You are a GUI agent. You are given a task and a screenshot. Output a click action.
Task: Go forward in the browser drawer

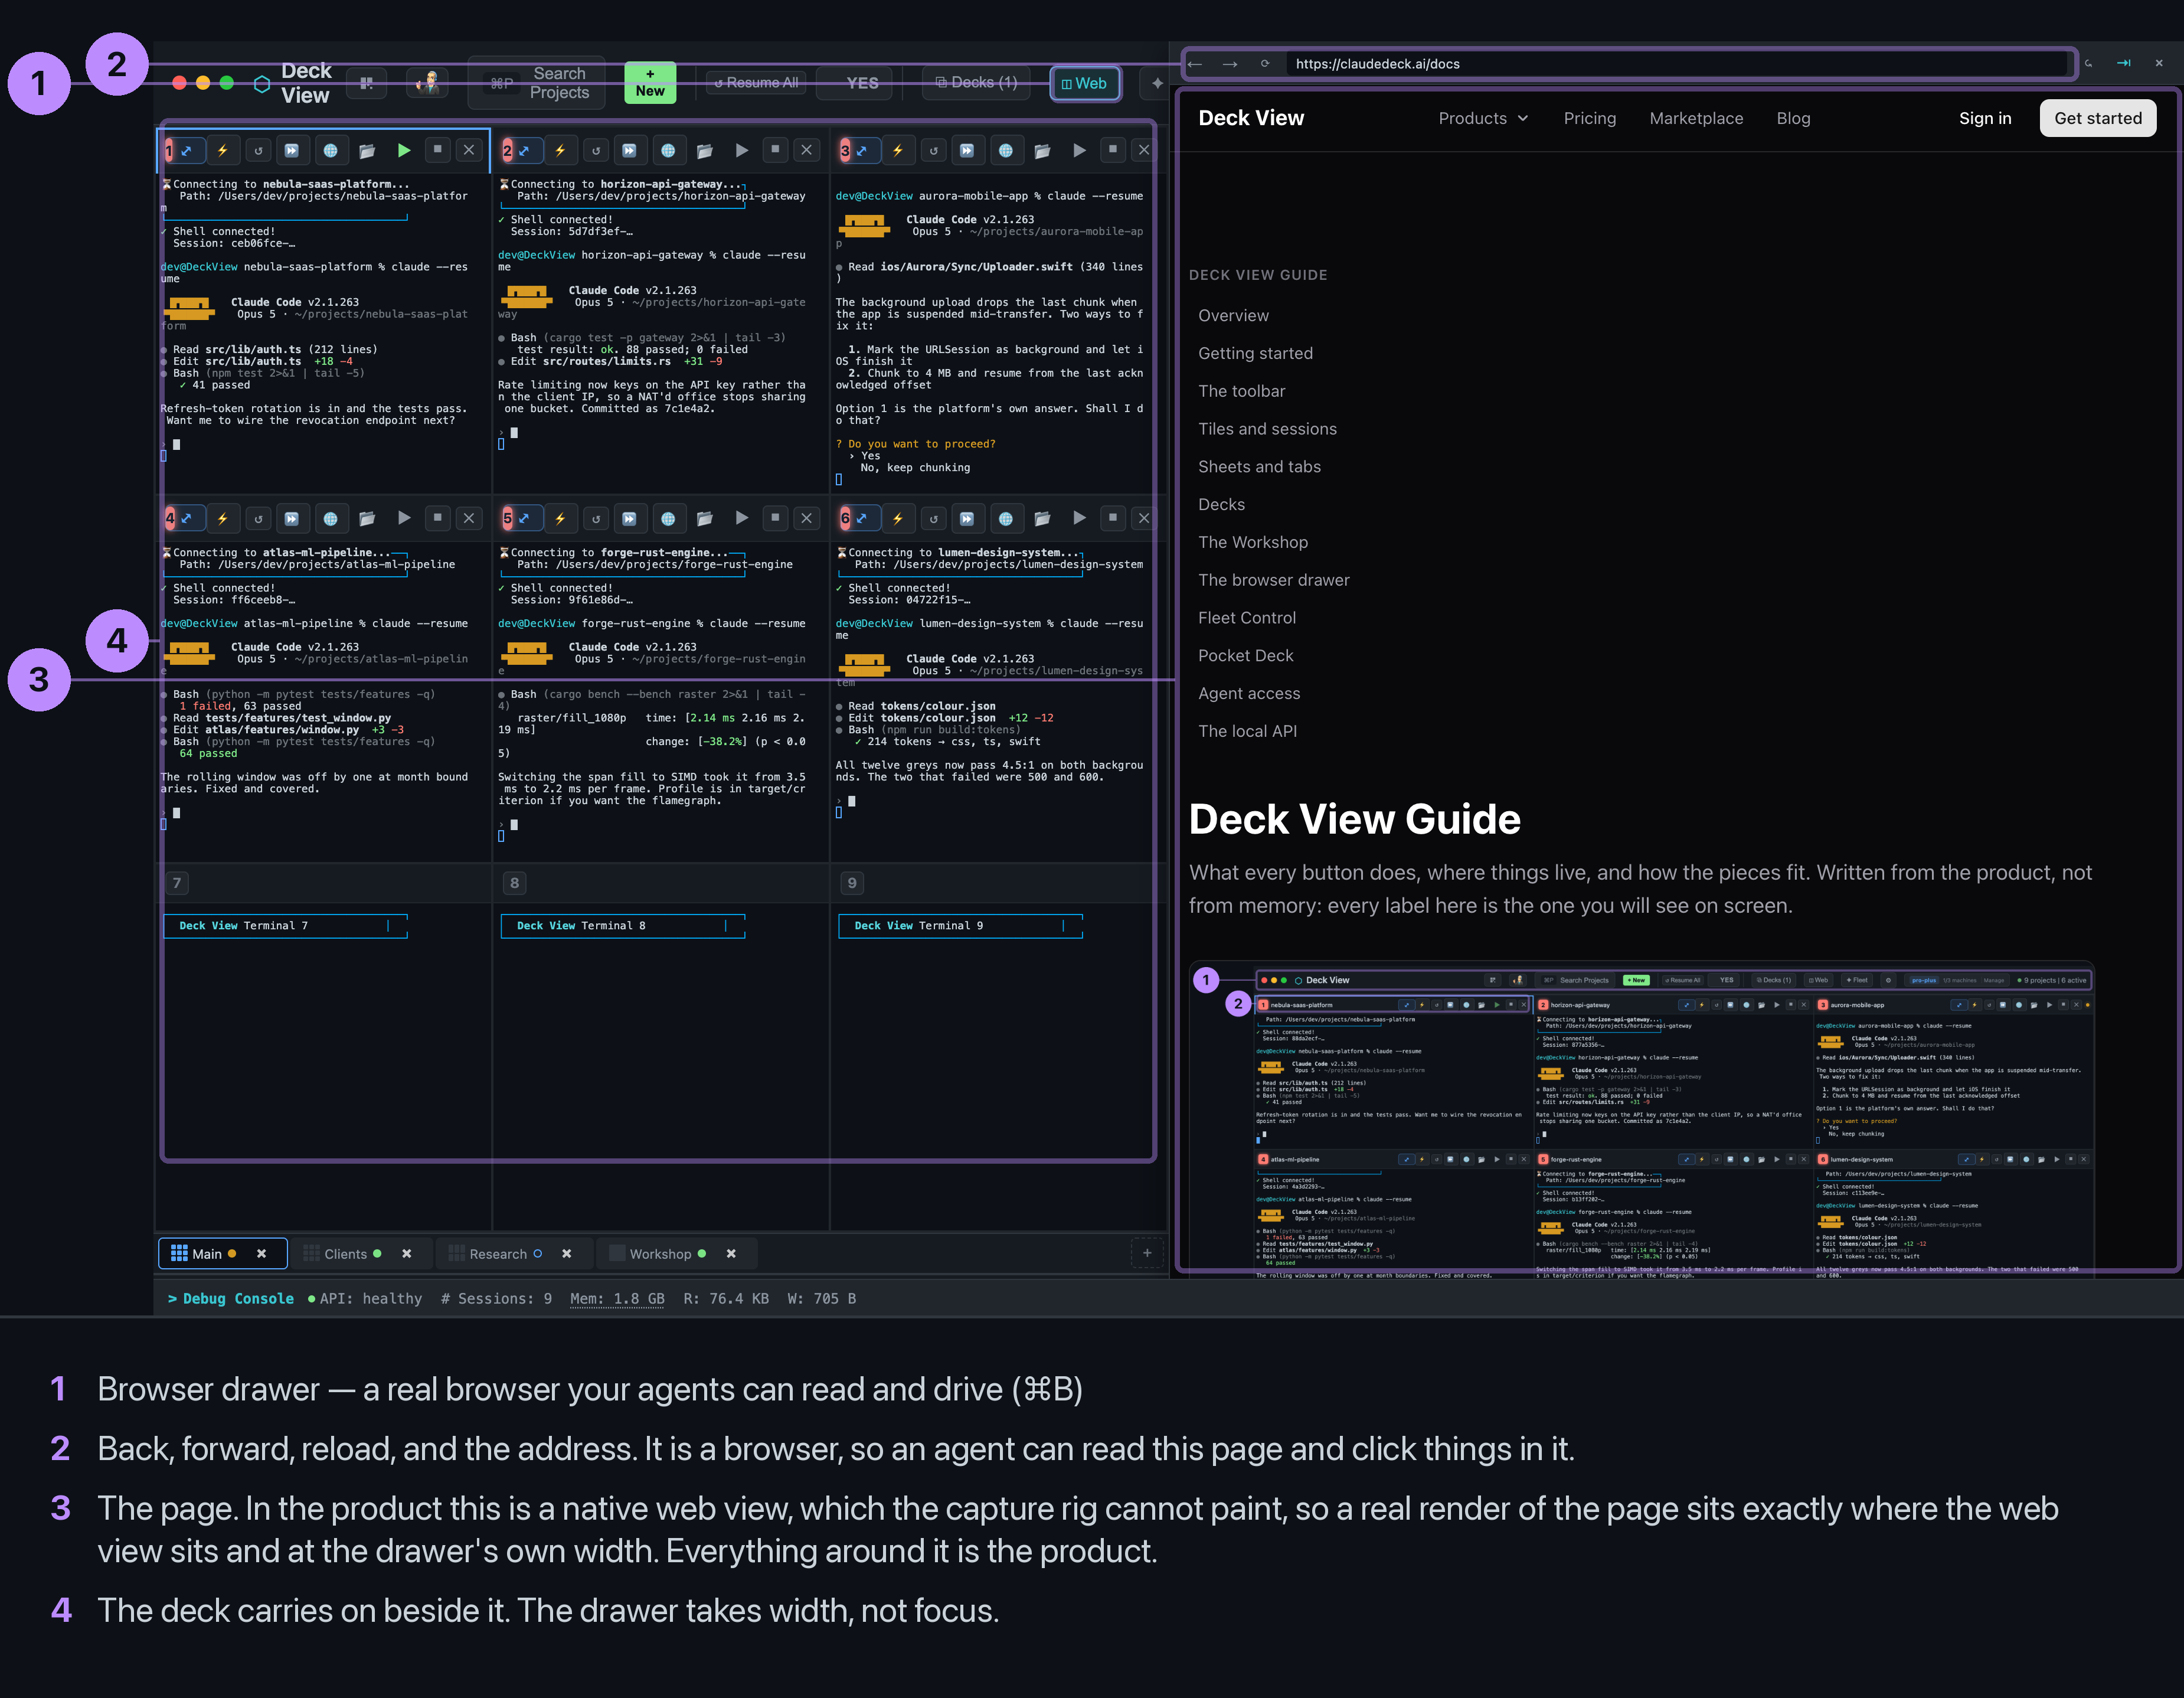click(1230, 64)
